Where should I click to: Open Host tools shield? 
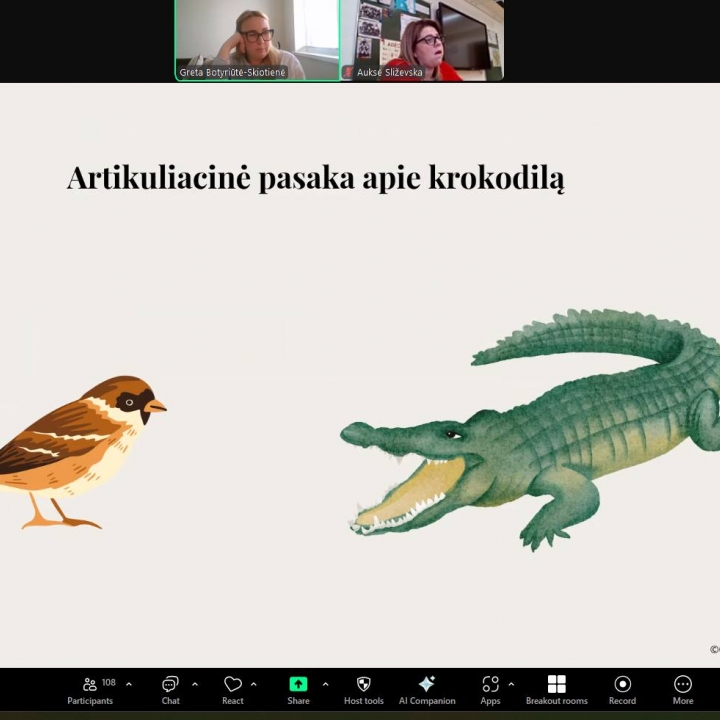click(364, 690)
